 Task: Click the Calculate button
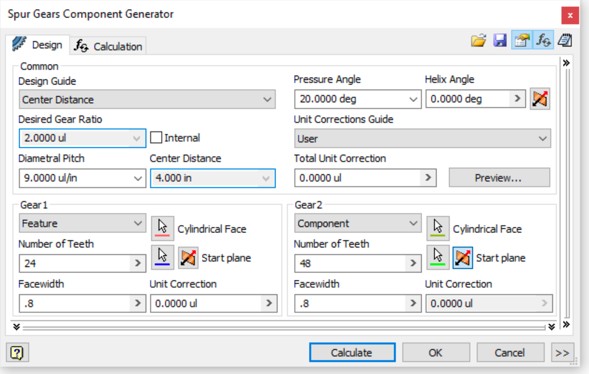[x=352, y=353]
